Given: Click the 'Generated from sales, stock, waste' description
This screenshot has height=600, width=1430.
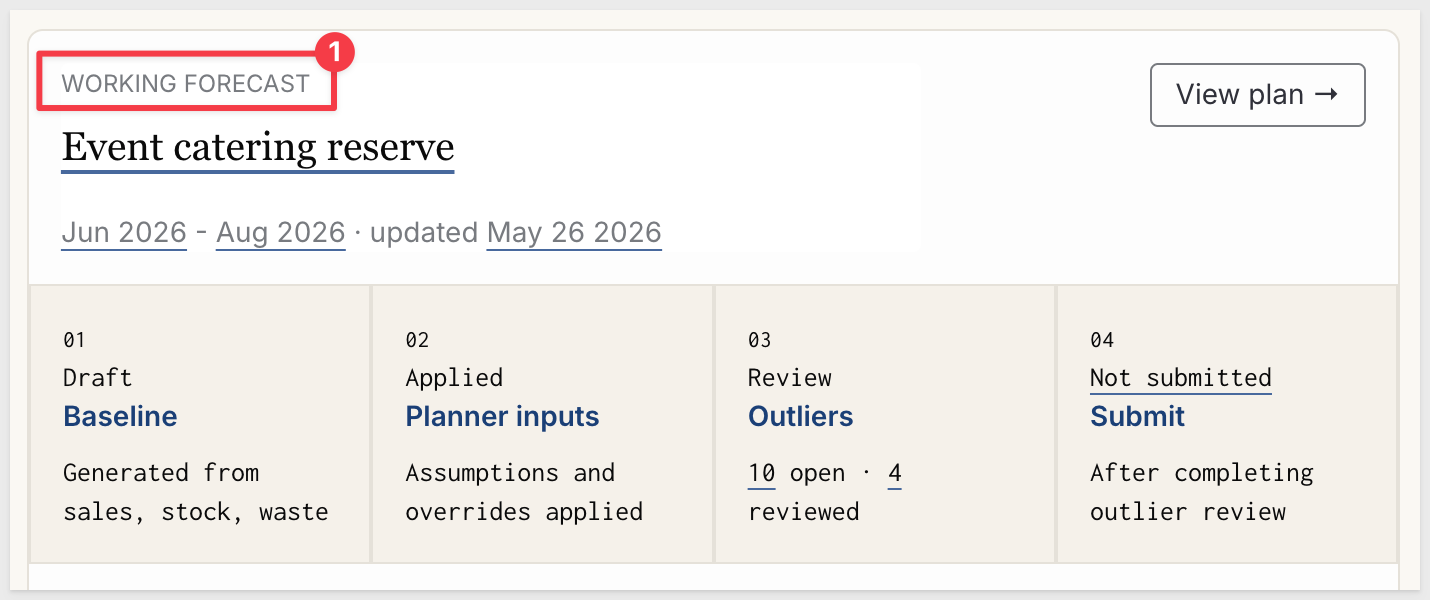Looking at the screenshot, I should click(x=196, y=492).
